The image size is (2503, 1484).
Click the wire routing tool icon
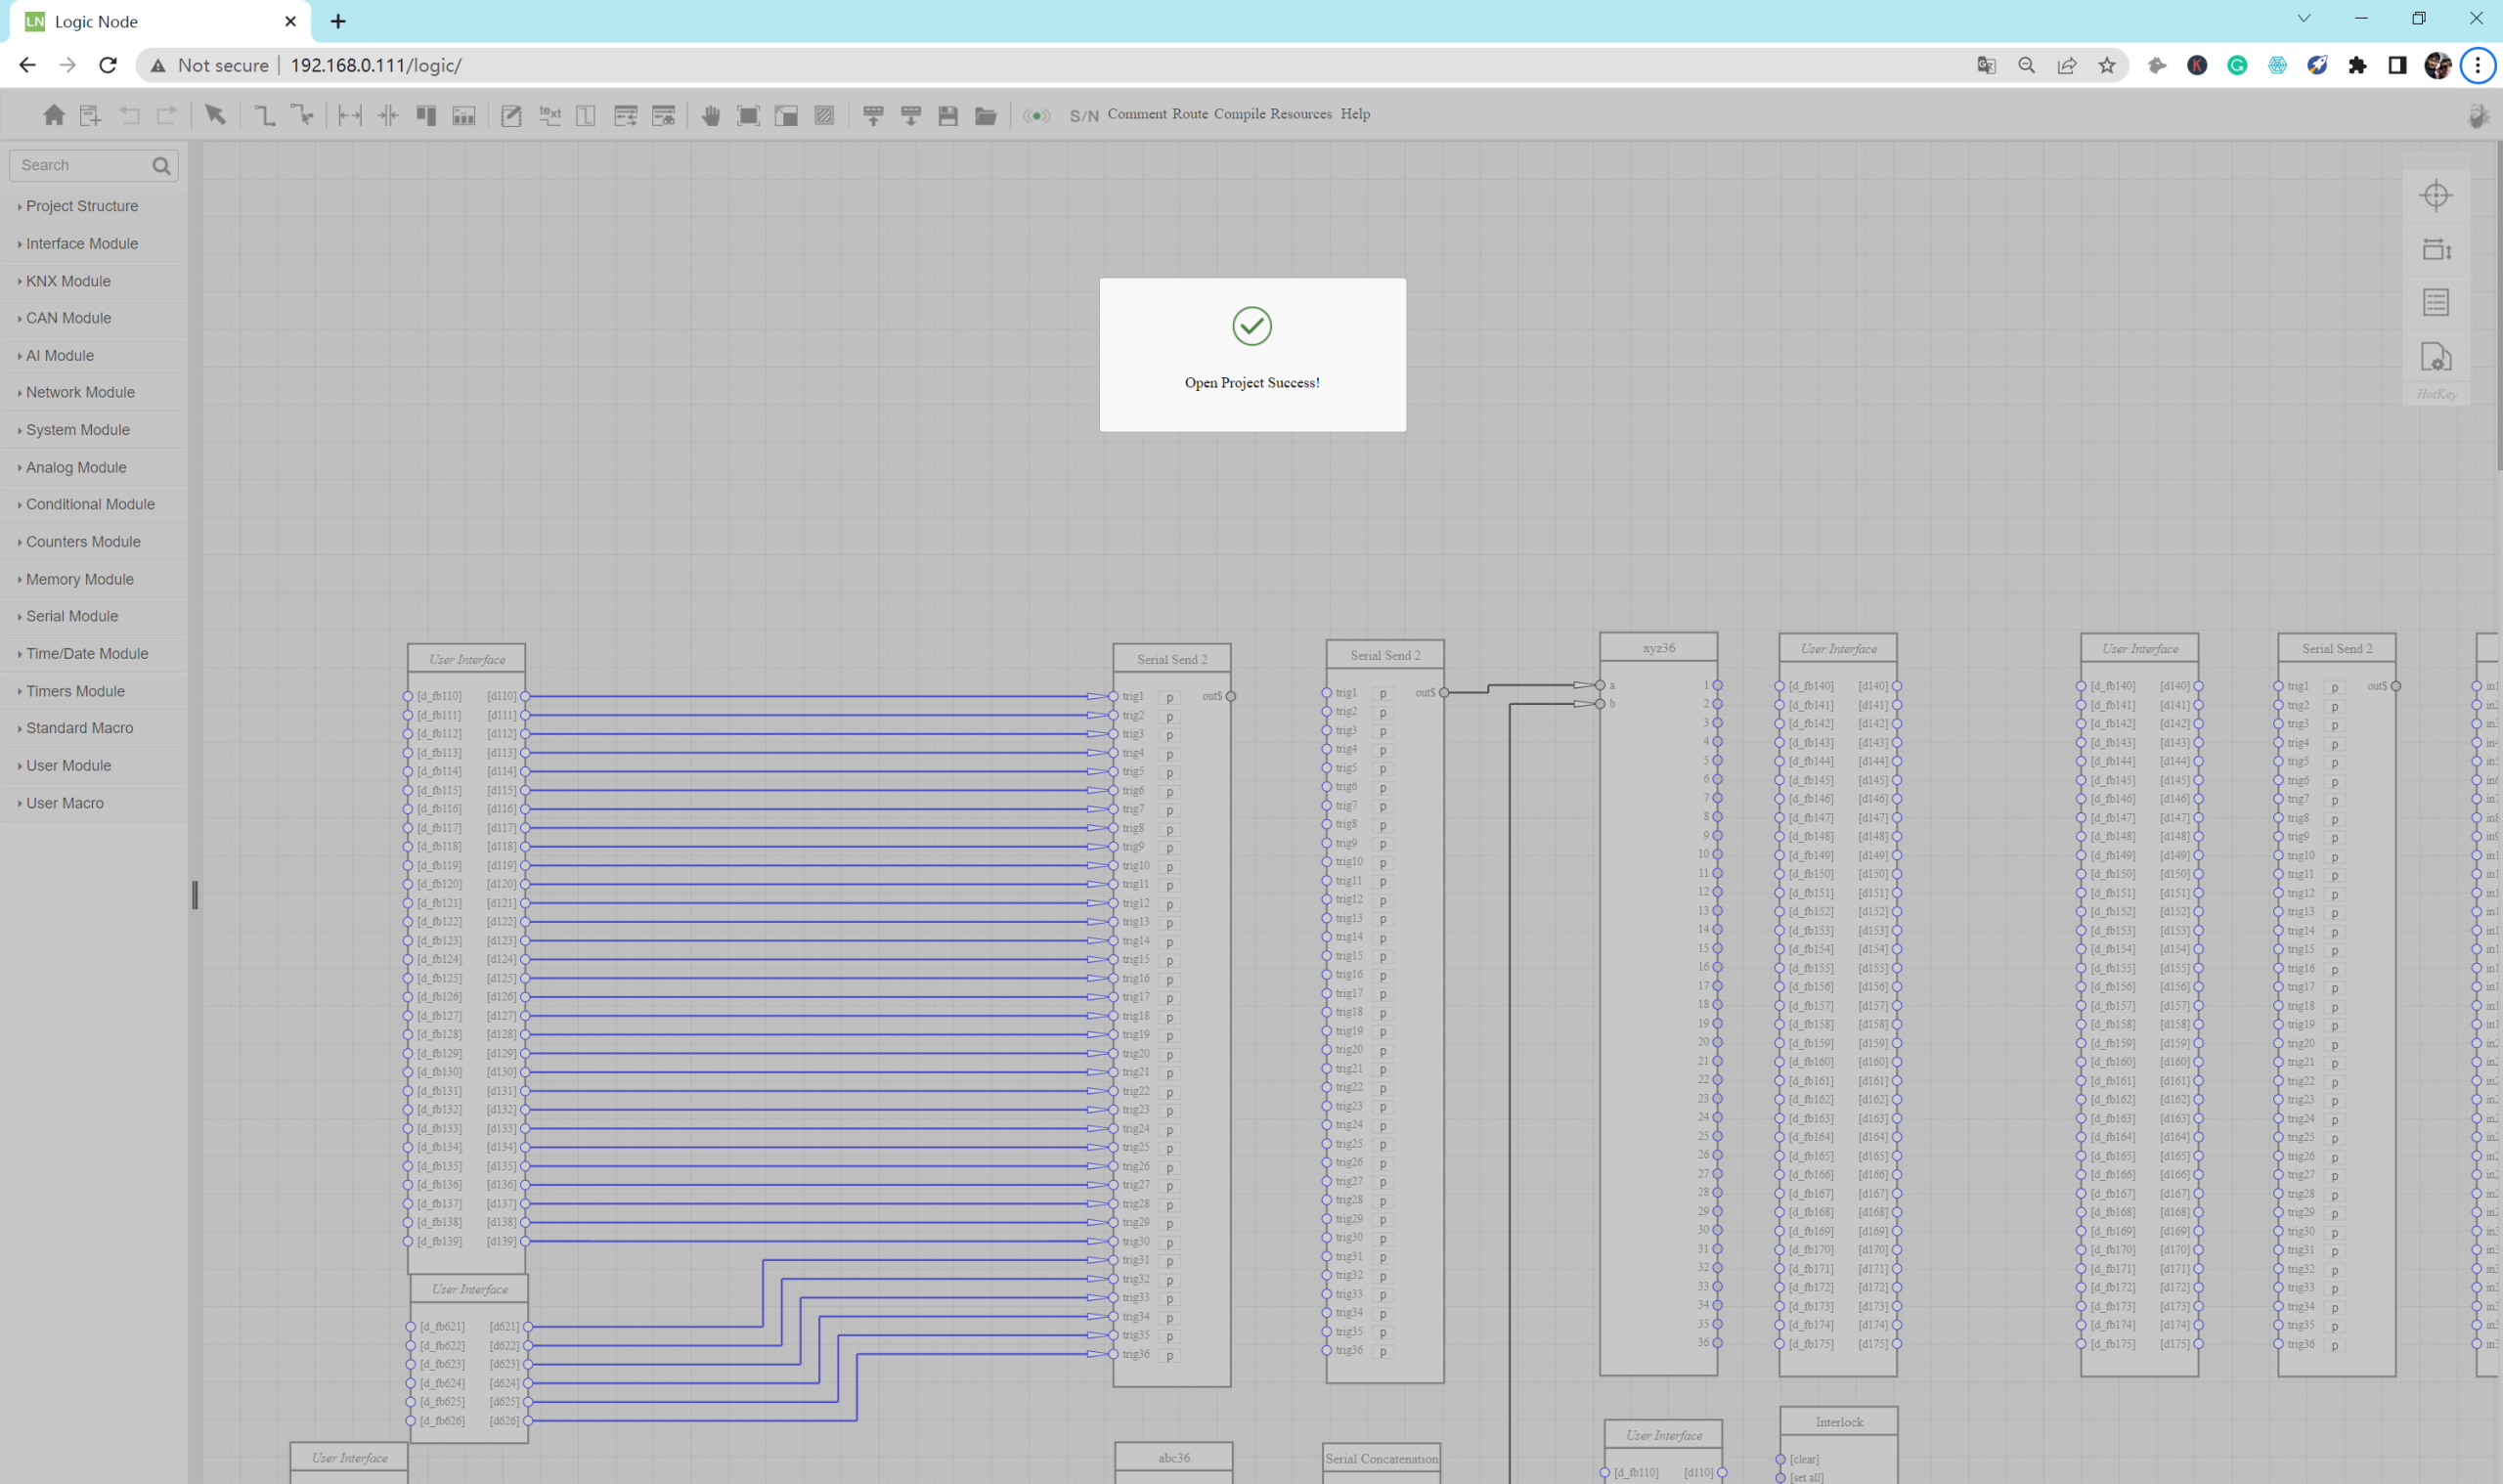tap(264, 116)
